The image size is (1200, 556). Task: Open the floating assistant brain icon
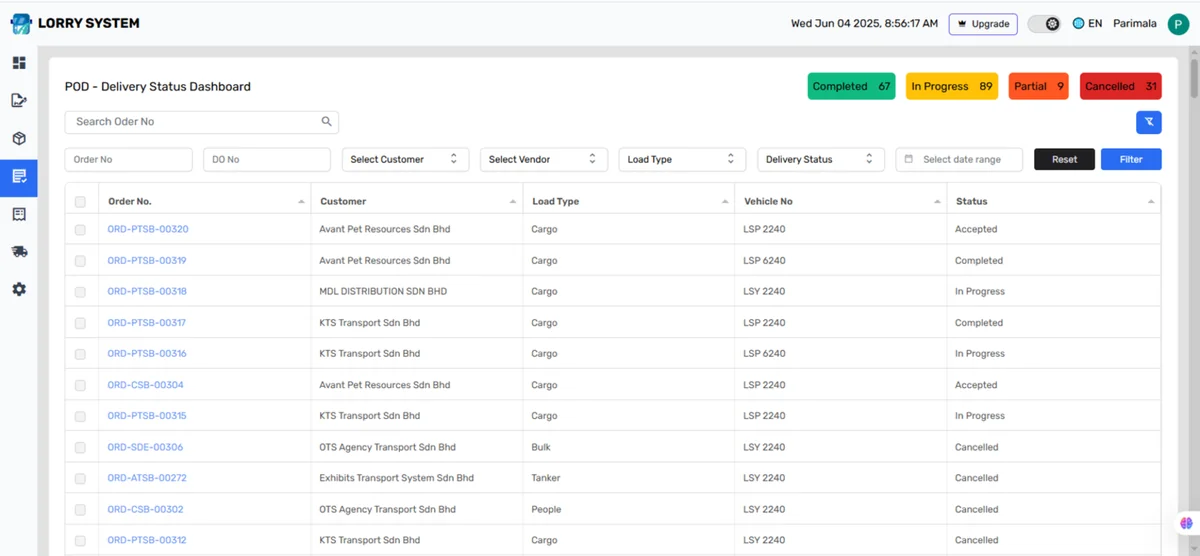coord(1186,522)
